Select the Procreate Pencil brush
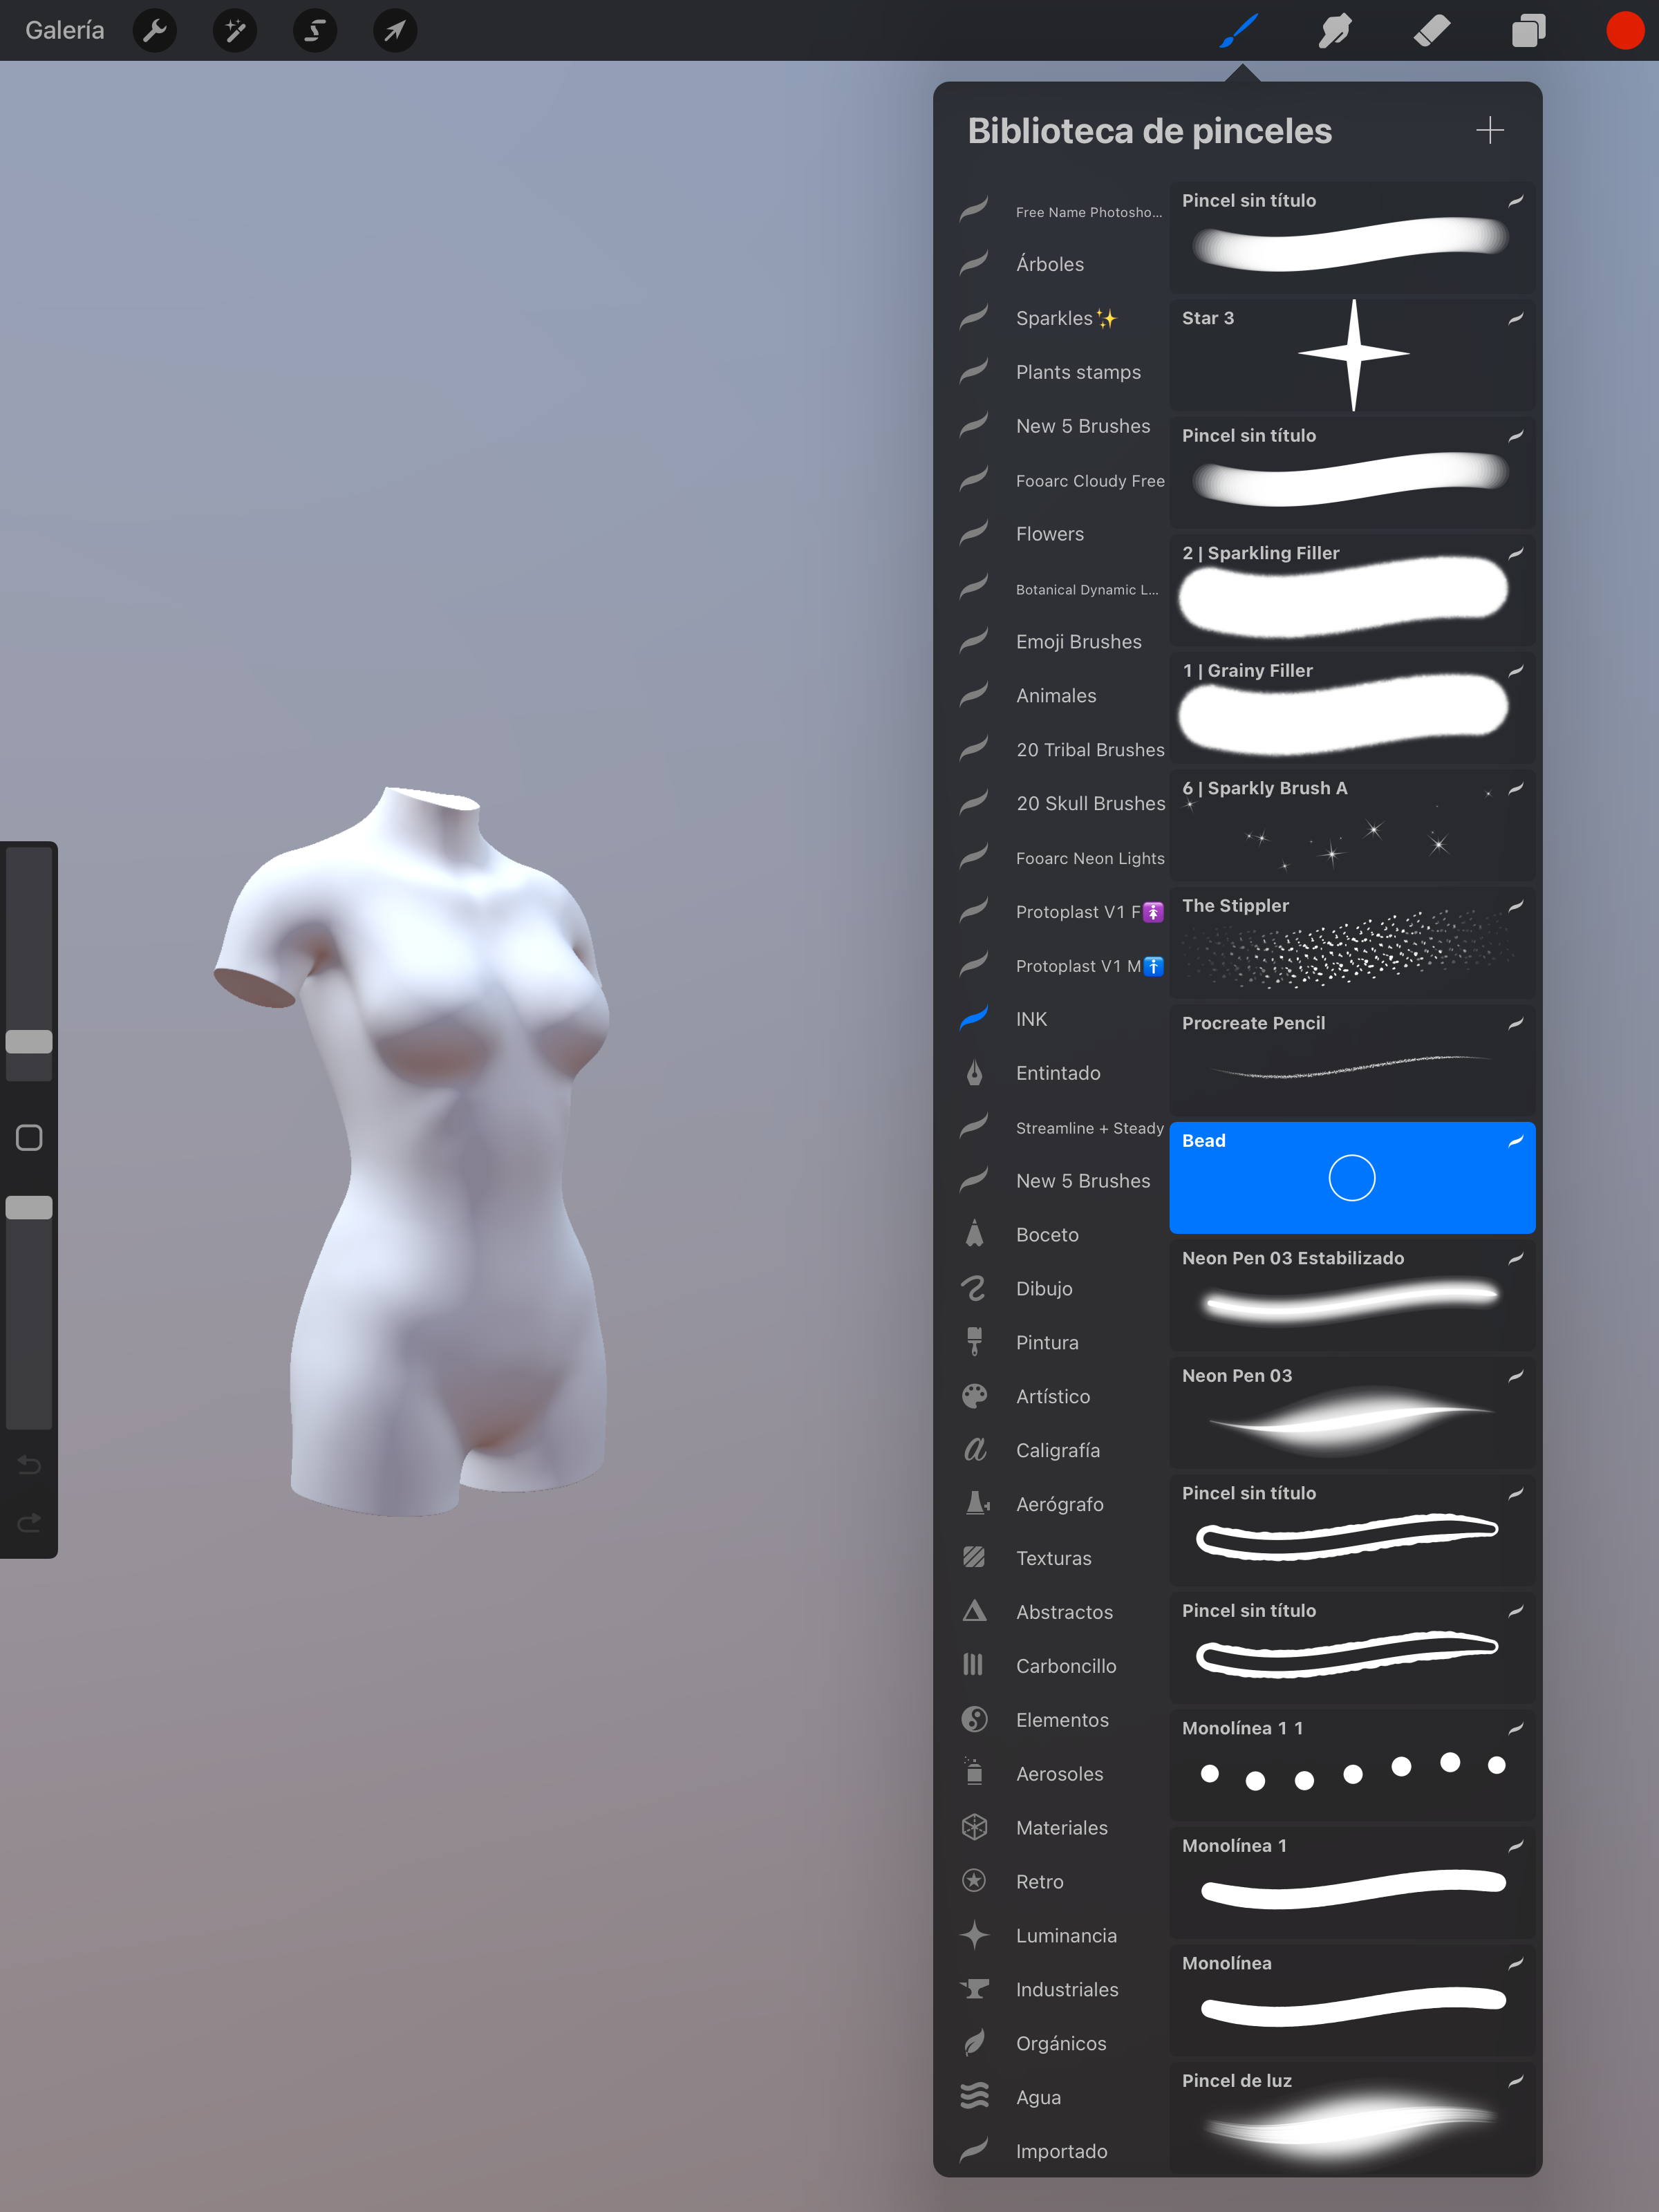Image resolution: width=1659 pixels, height=2212 pixels. pos(1352,1060)
